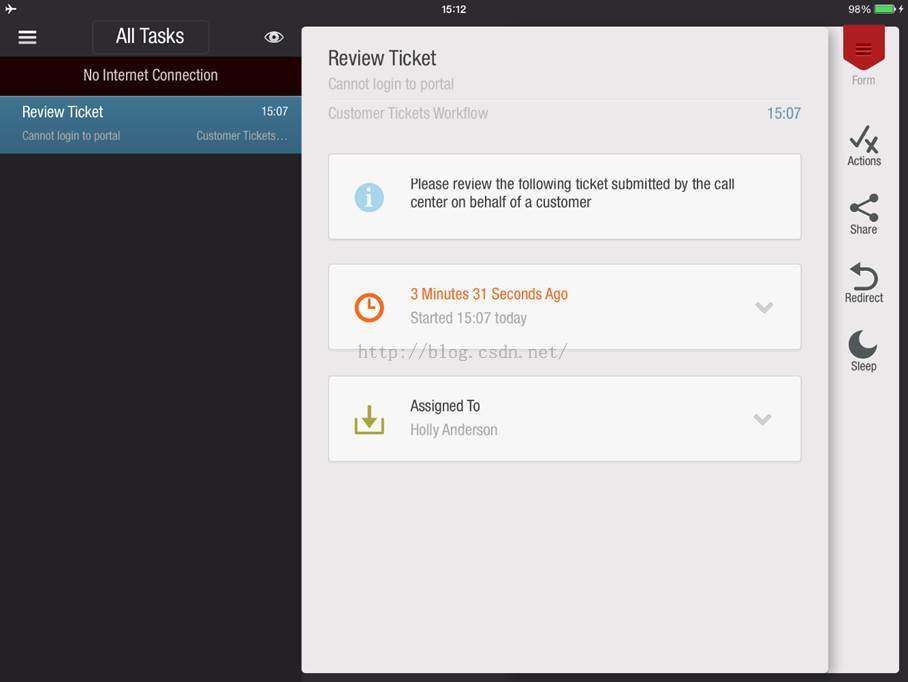Tap the Review Ticket heading in detail pane

coord(382,58)
